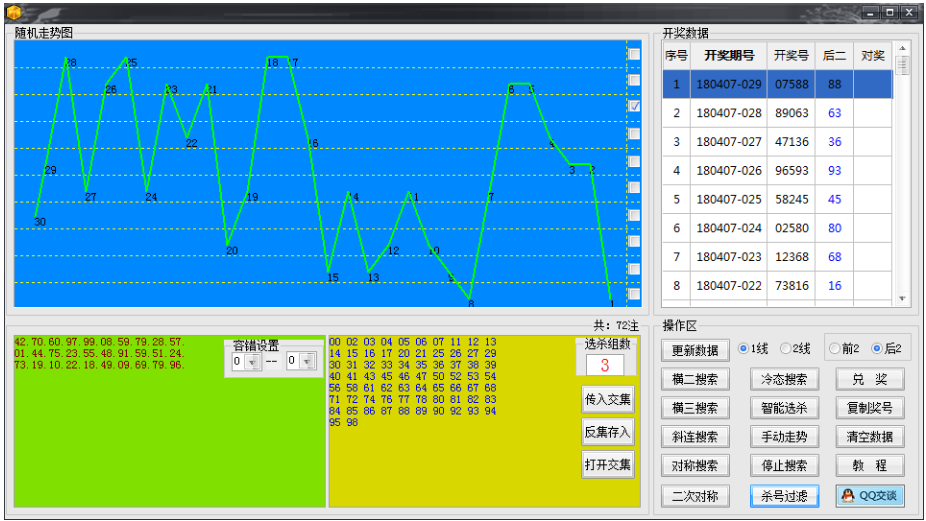926x521 pixels.
Task: Apply the 杀号过滤 filter
Action: [784, 496]
